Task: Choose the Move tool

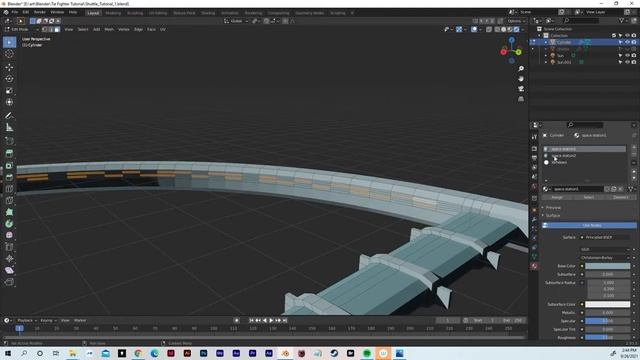Action: pyautogui.click(x=9, y=67)
